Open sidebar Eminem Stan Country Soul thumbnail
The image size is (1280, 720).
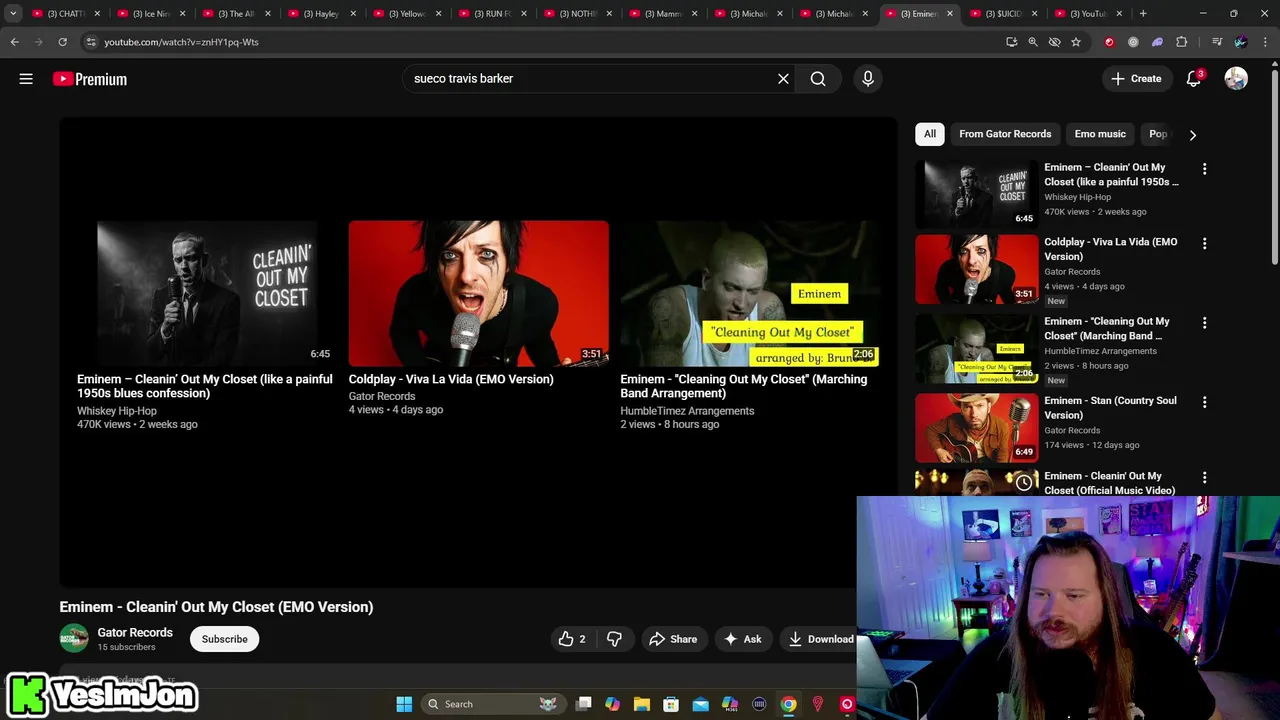[977, 427]
